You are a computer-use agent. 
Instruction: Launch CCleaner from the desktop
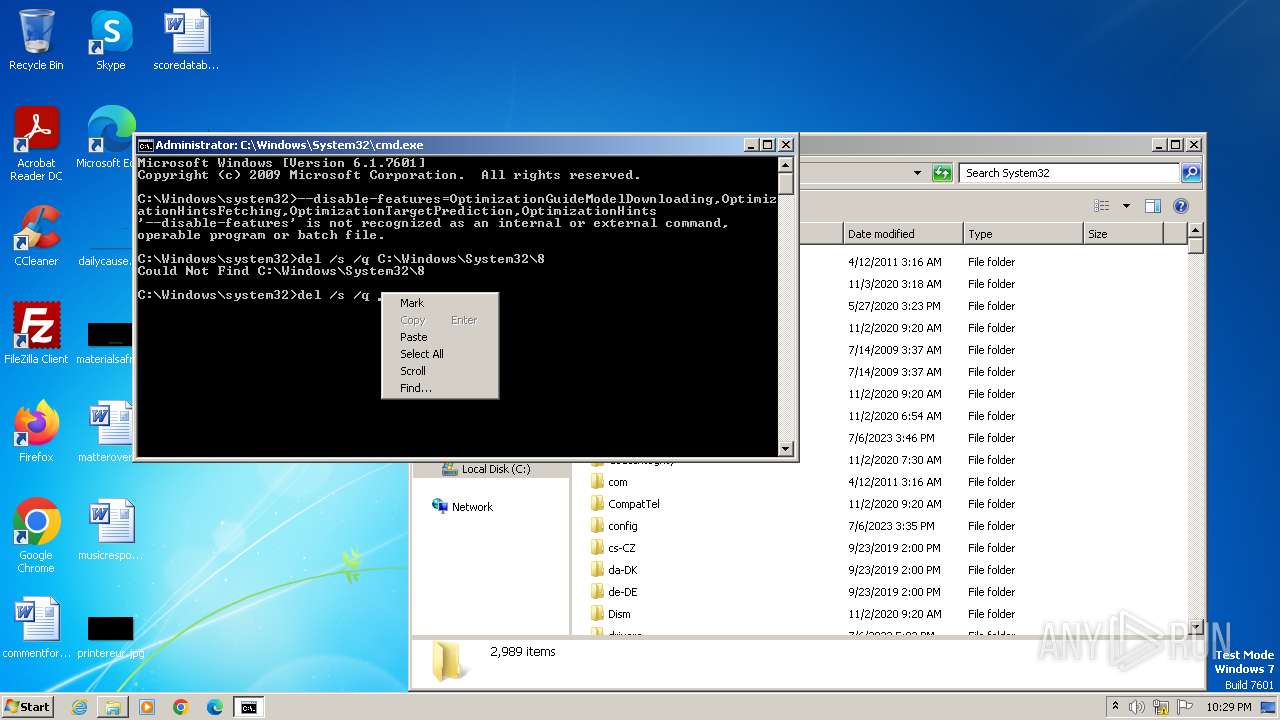pyautogui.click(x=36, y=236)
